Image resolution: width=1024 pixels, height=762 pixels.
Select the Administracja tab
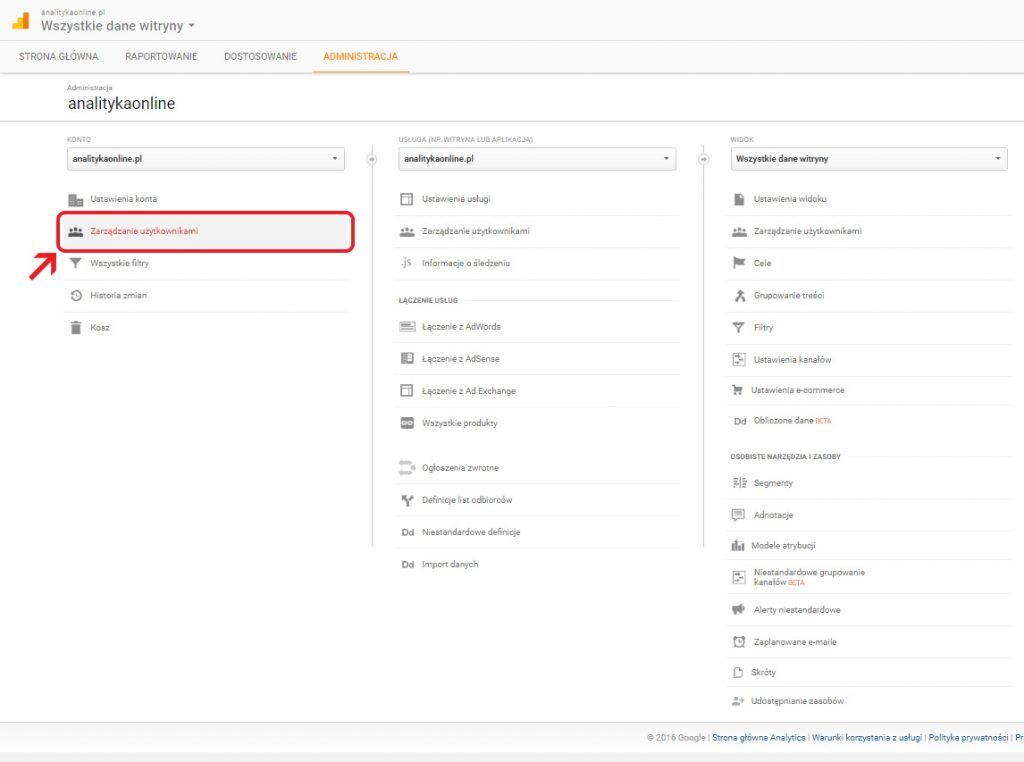pyautogui.click(x=360, y=56)
